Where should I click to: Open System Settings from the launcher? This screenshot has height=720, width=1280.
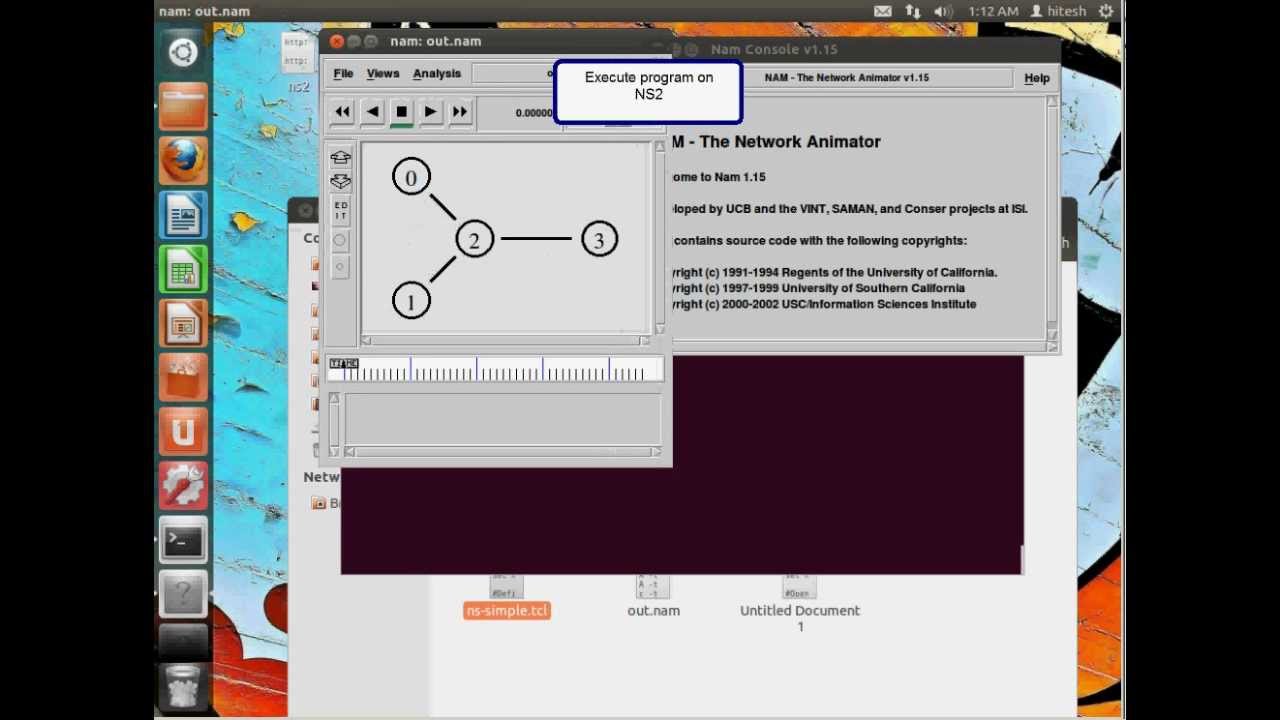pyautogui.click(x=183, y=486)
